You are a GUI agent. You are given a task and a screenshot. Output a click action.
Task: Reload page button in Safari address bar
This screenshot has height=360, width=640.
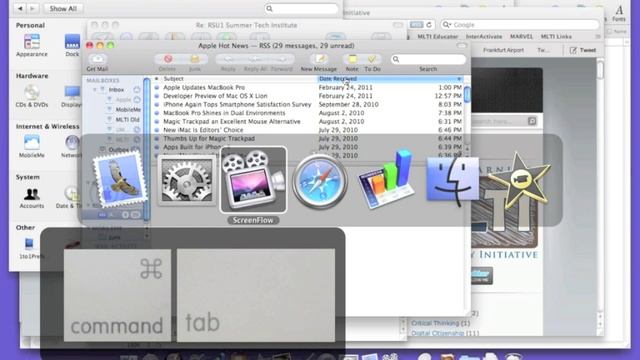click(429, 25)
